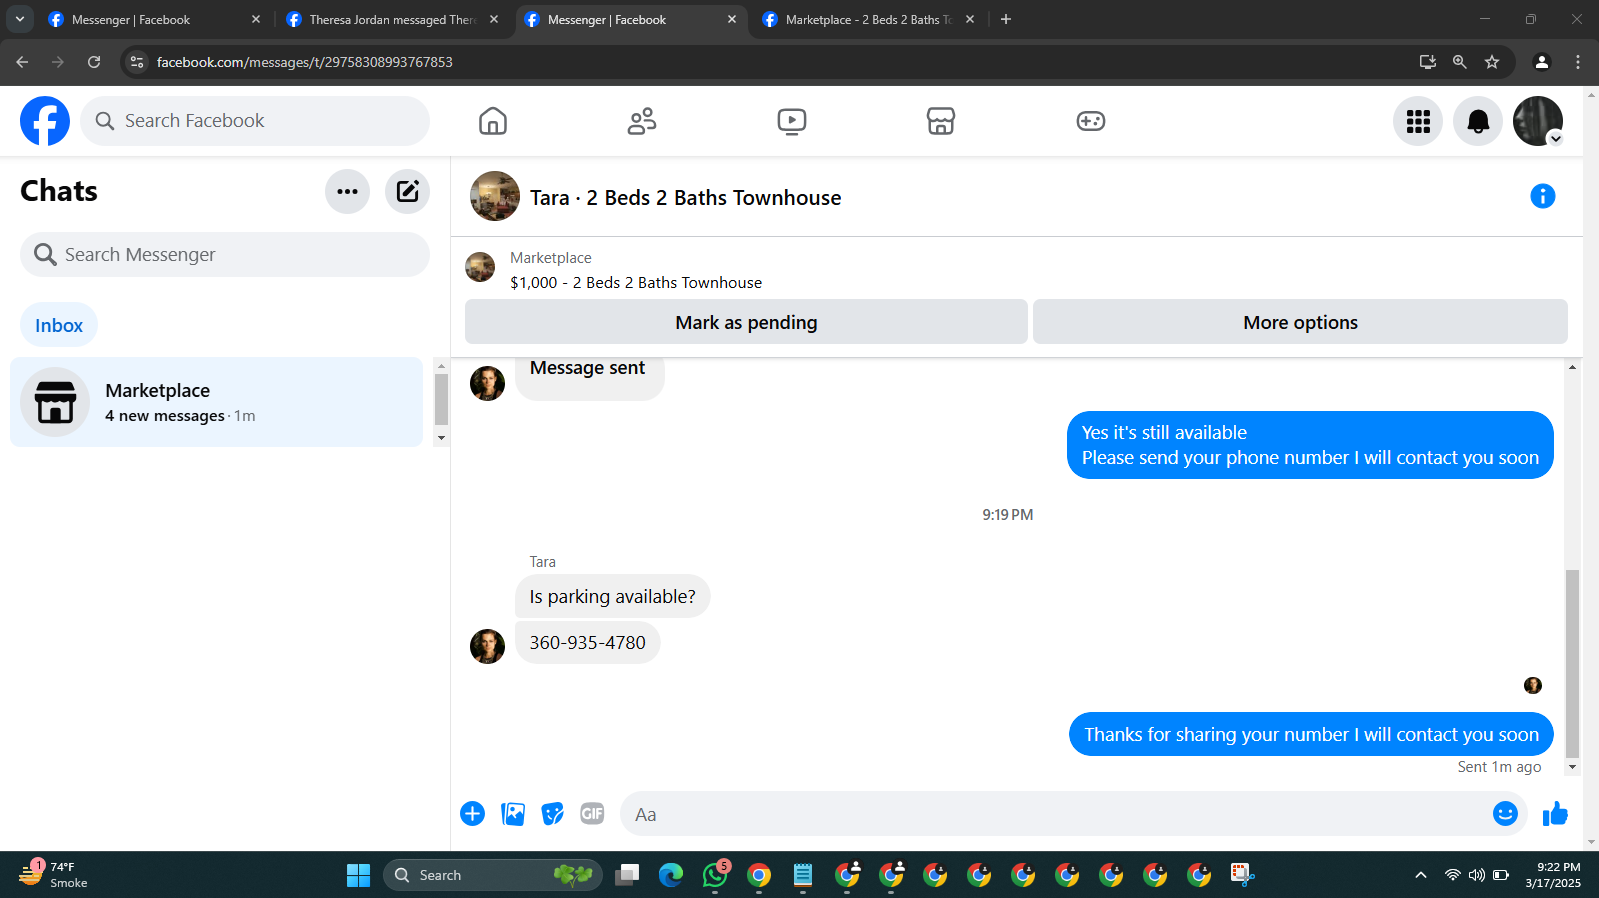
Task: Open WhatsApp from the taskbar
Action: point(715,875)
